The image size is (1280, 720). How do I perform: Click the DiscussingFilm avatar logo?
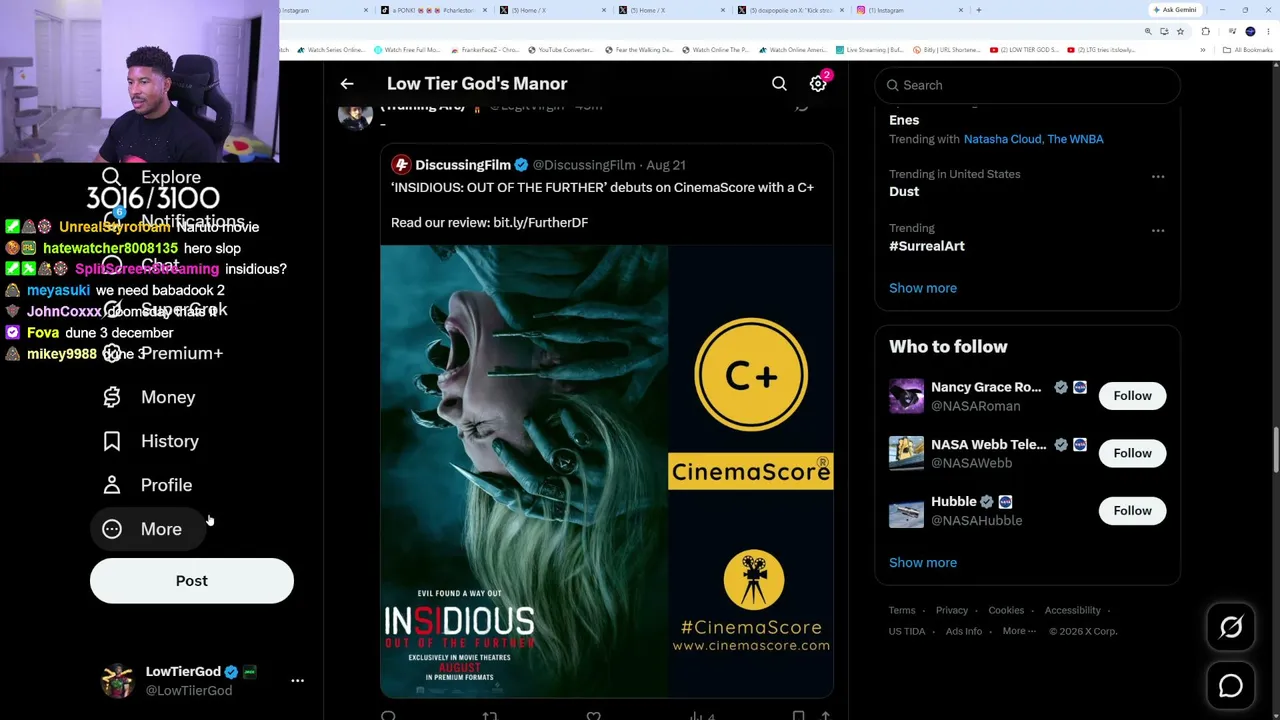tap(401, 165)
